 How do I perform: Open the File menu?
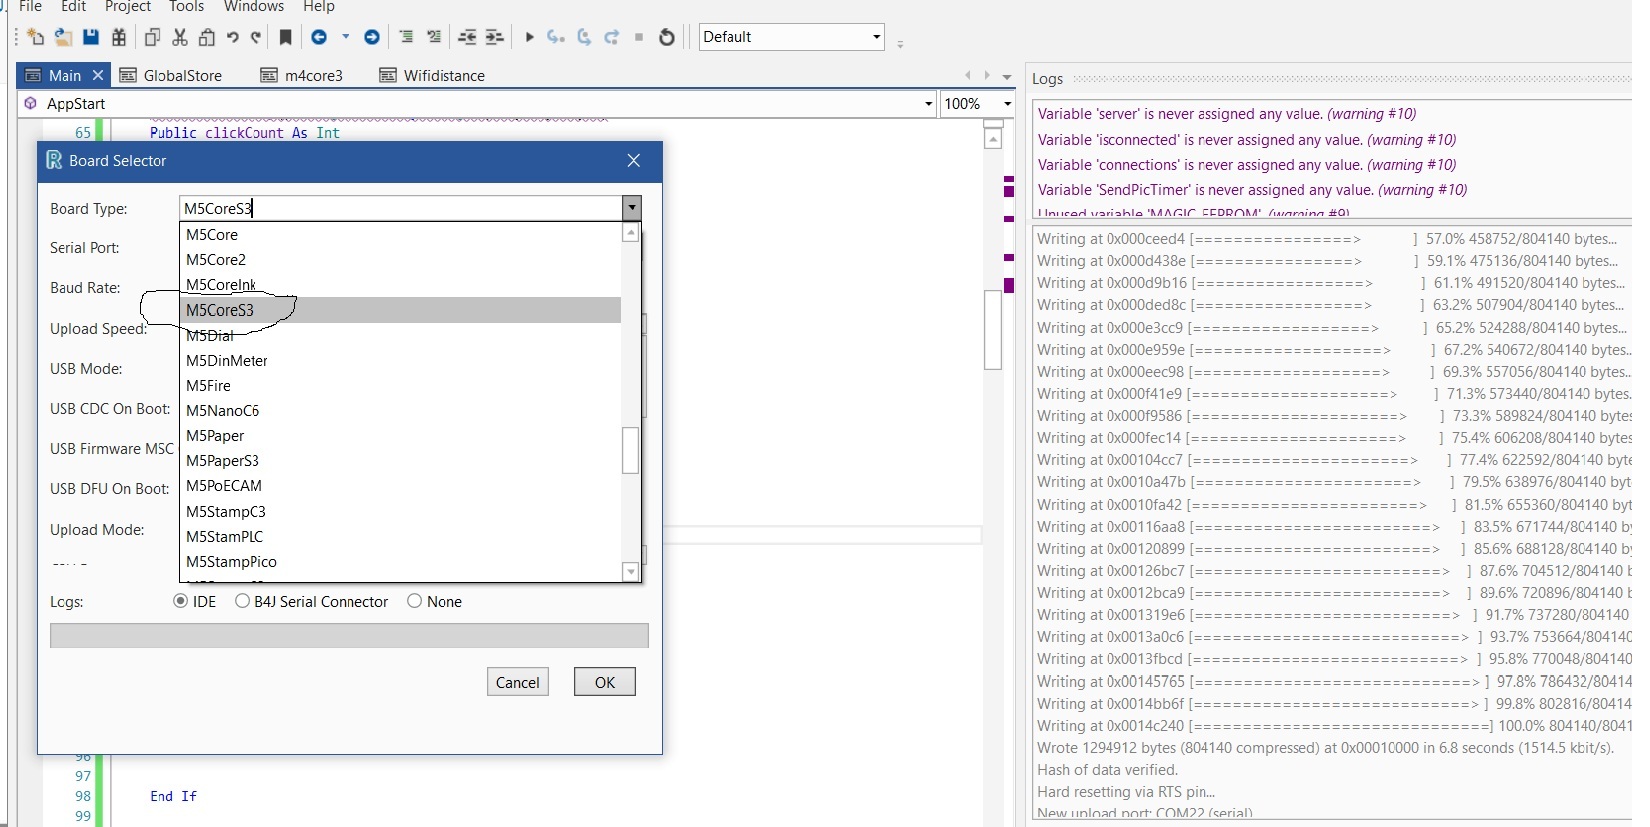pos(31,7)
